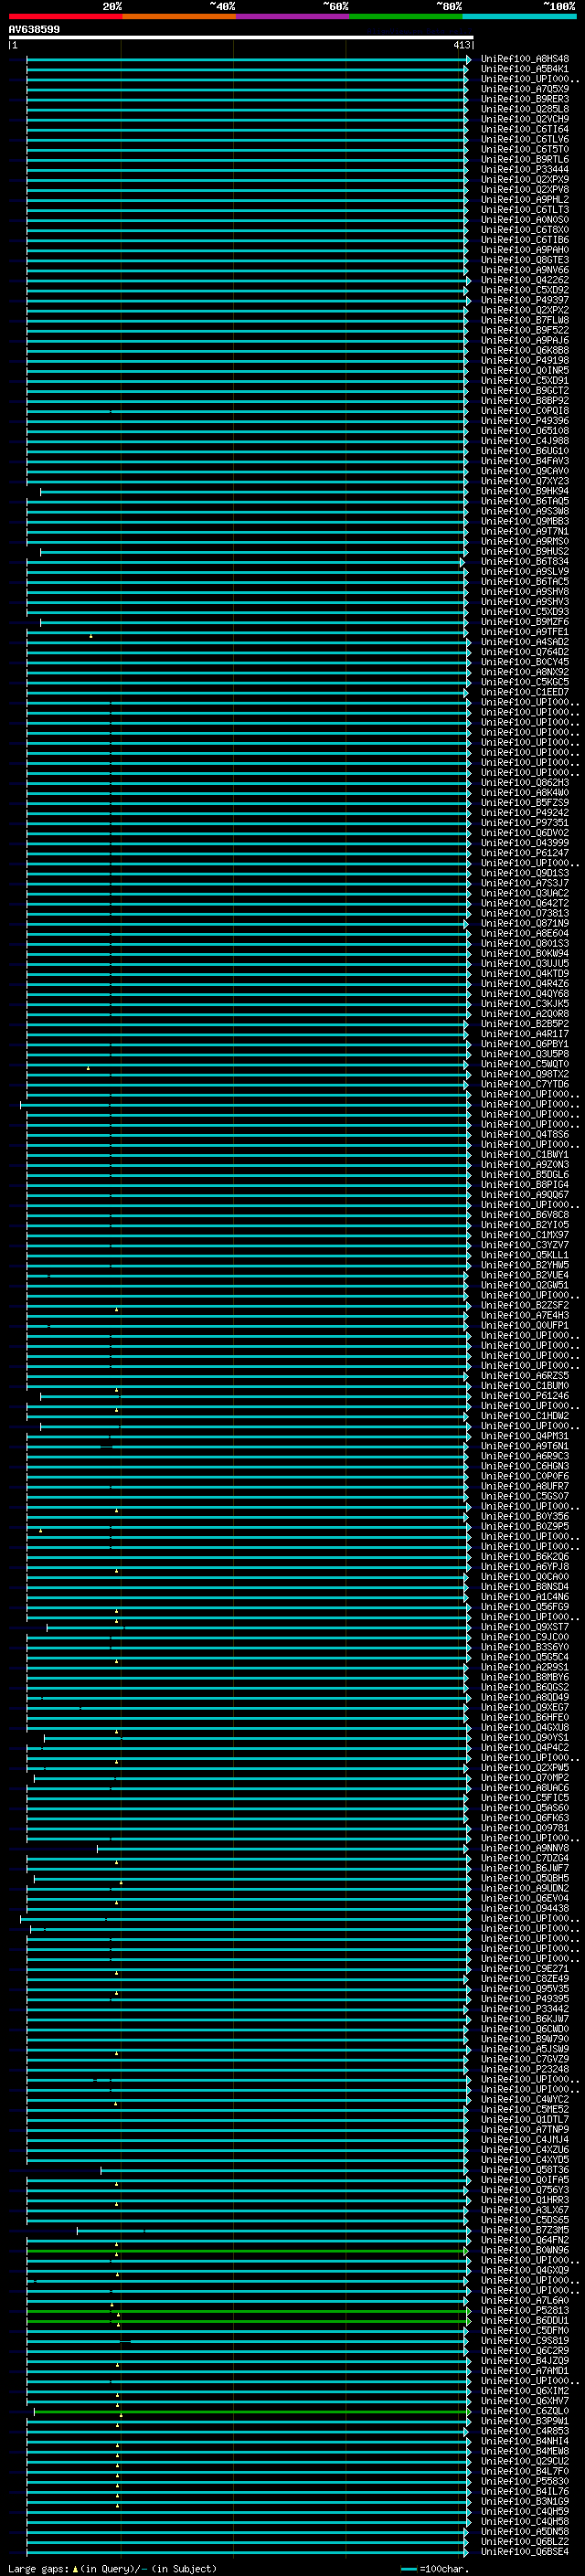This screenshot has width=585, height=2576.
Task: Click the UniRef100_P23248 label
Action: tap(524, 2069)
